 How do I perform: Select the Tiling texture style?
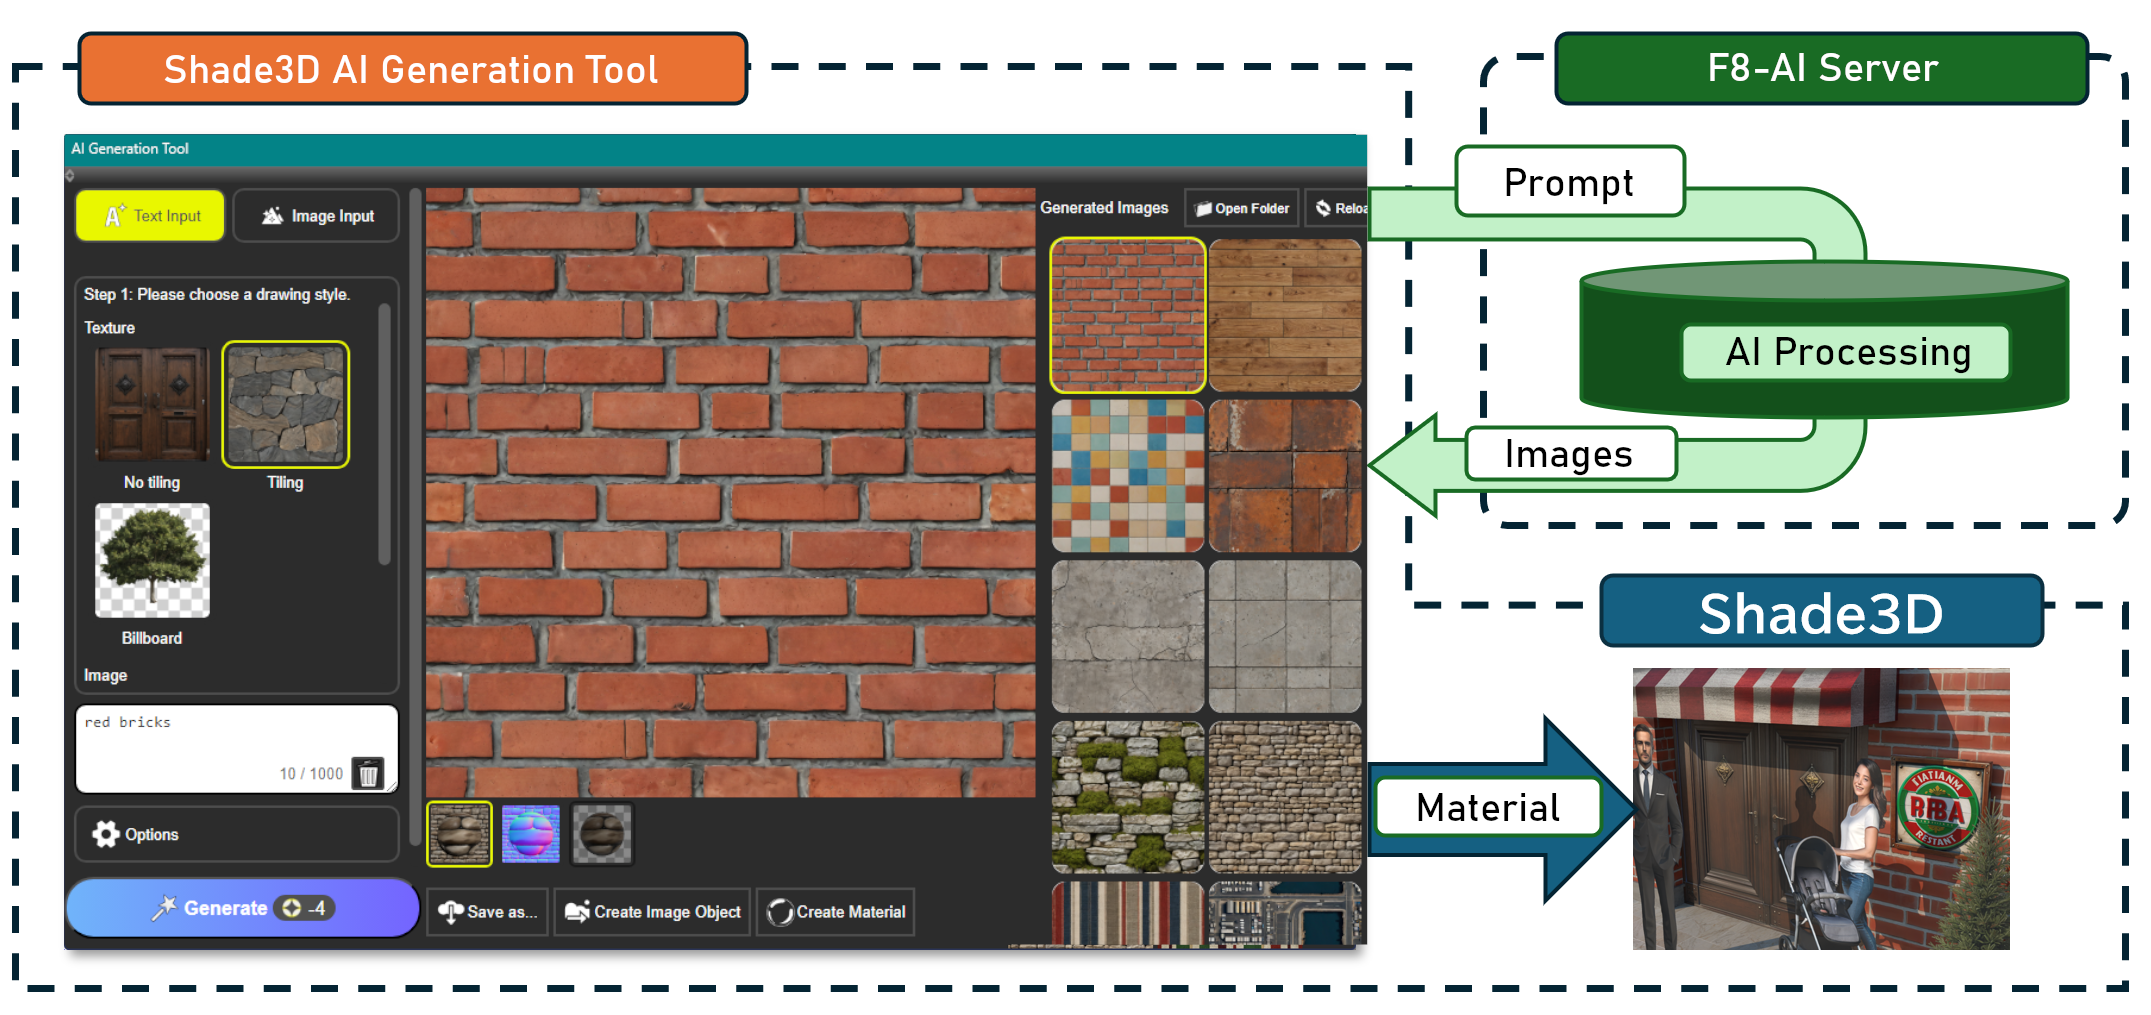(x=285, y=404)
